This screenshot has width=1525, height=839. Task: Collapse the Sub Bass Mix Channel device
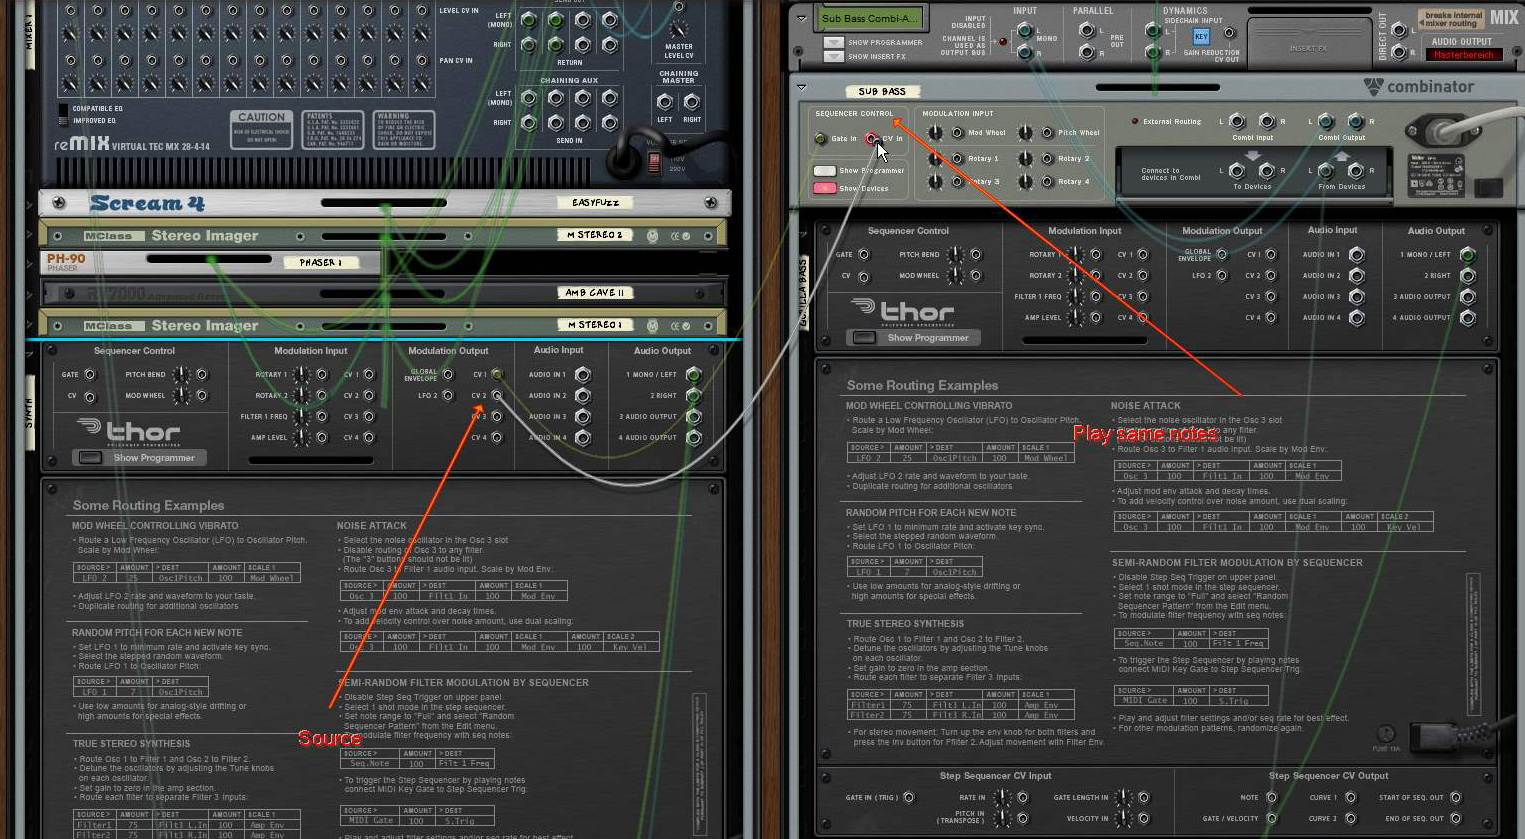801,18
